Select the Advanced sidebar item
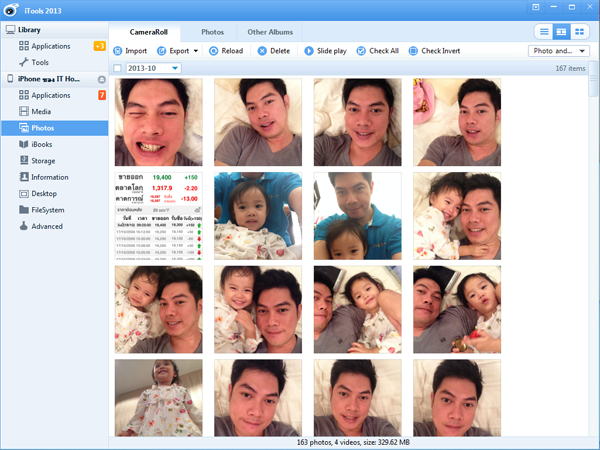 (x=46, y=226)
